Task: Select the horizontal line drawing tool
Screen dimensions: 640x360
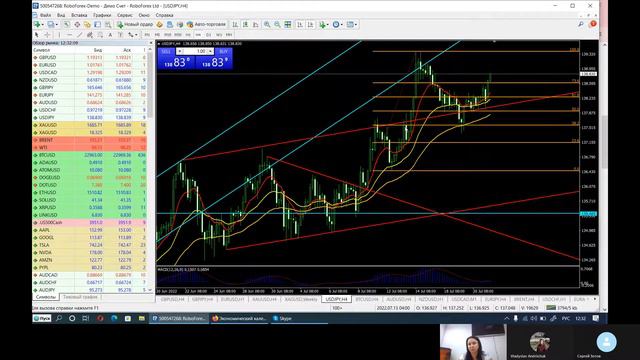Action: pyautogui.click(x=70, y=35)
